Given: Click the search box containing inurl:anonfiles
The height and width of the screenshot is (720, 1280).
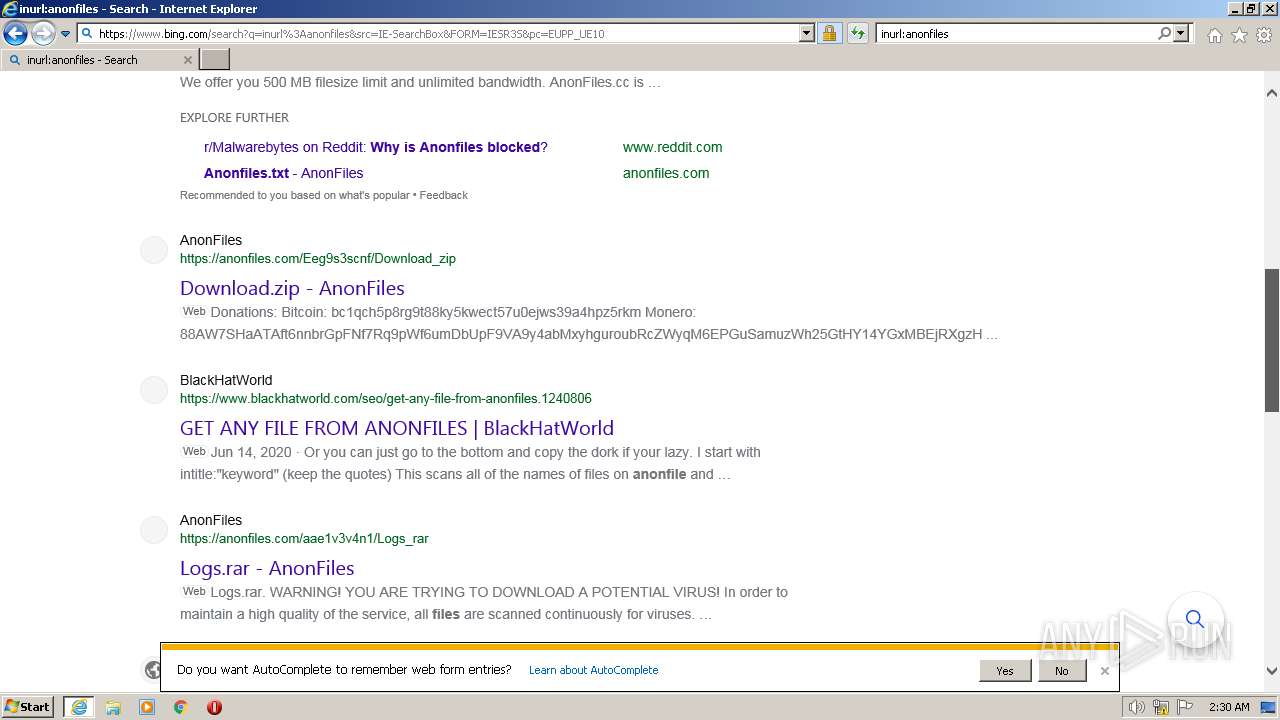Looking at the screenshot, I should [x=1015, y=34].
